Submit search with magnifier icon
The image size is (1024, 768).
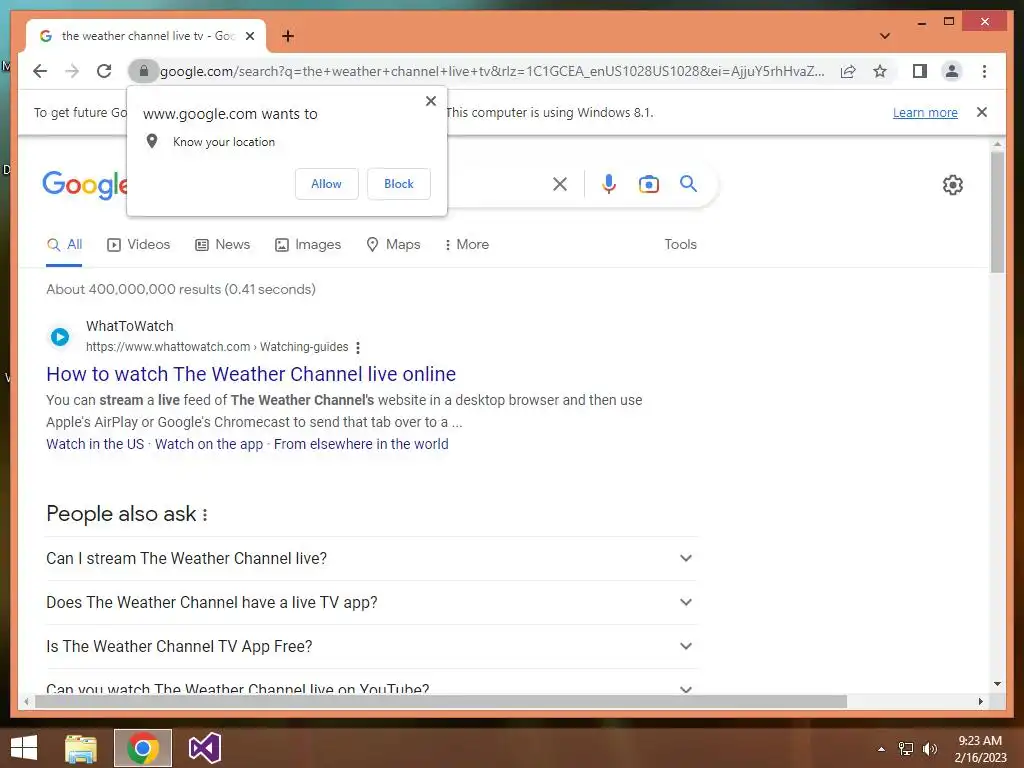click(688, 184)
